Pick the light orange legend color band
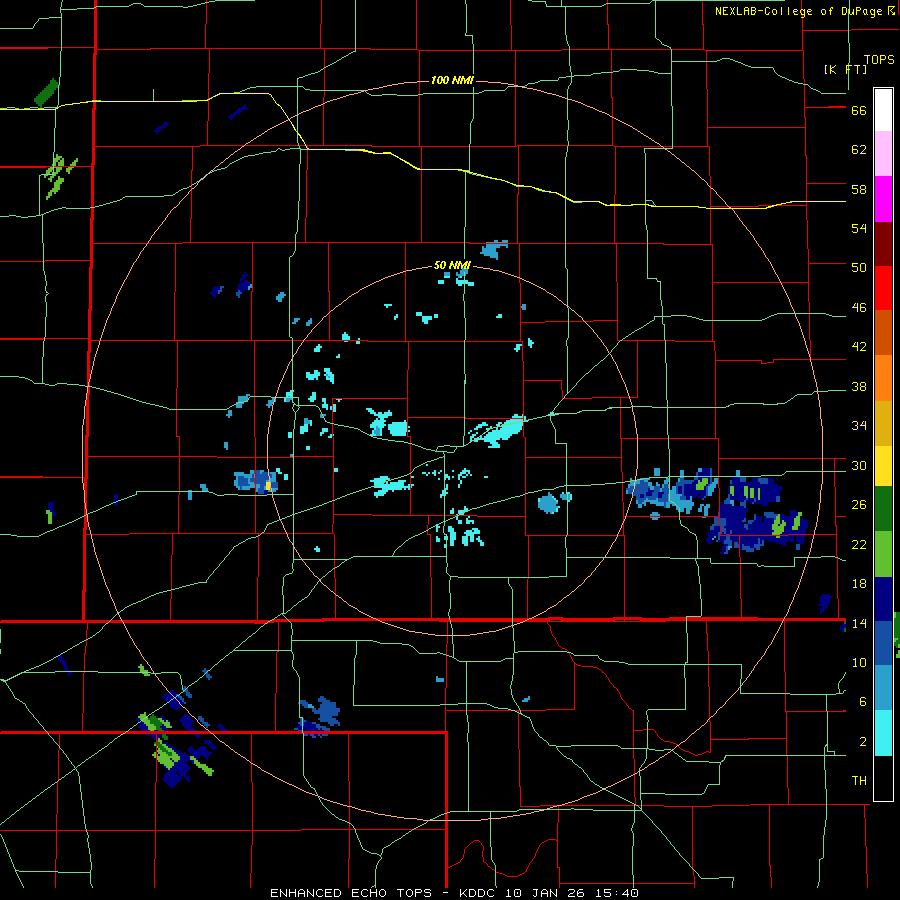The width and height of the screenshot is (900, 900). tap(883, 377)
